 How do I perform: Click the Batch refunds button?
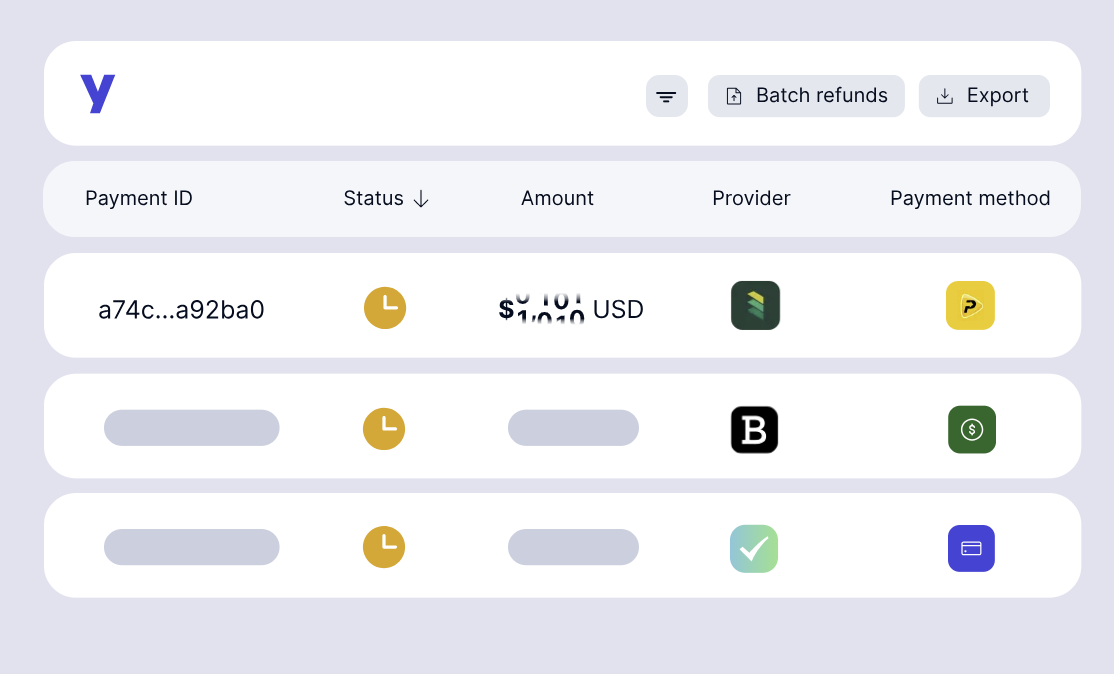click(806, 96)
